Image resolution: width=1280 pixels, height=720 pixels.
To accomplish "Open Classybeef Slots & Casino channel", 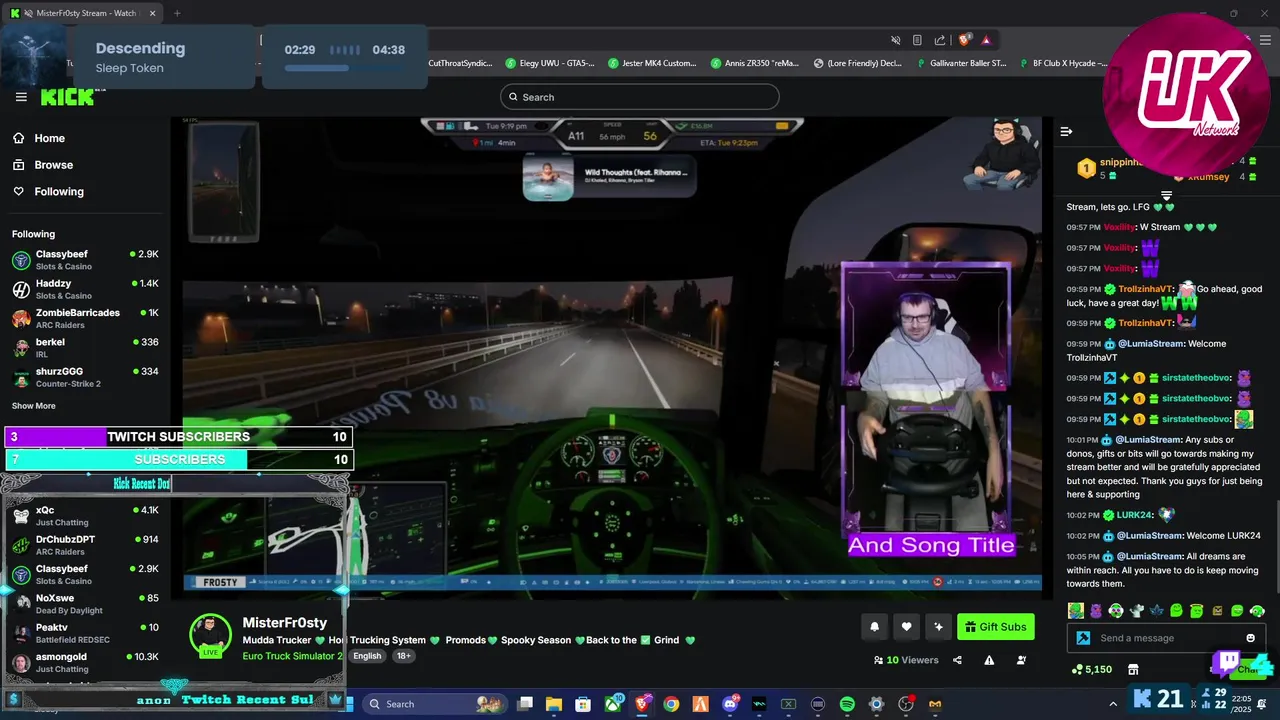I will (x=85, y=260).
